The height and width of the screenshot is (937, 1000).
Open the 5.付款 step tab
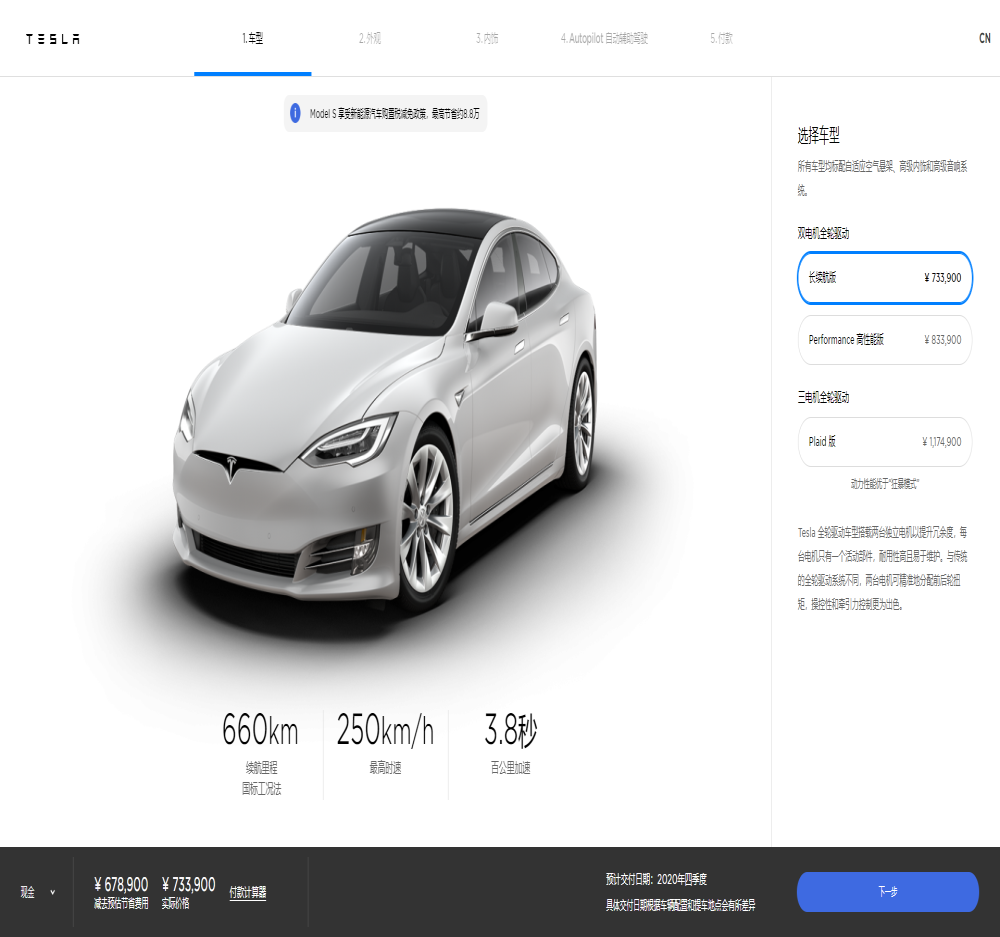[721, 38]
